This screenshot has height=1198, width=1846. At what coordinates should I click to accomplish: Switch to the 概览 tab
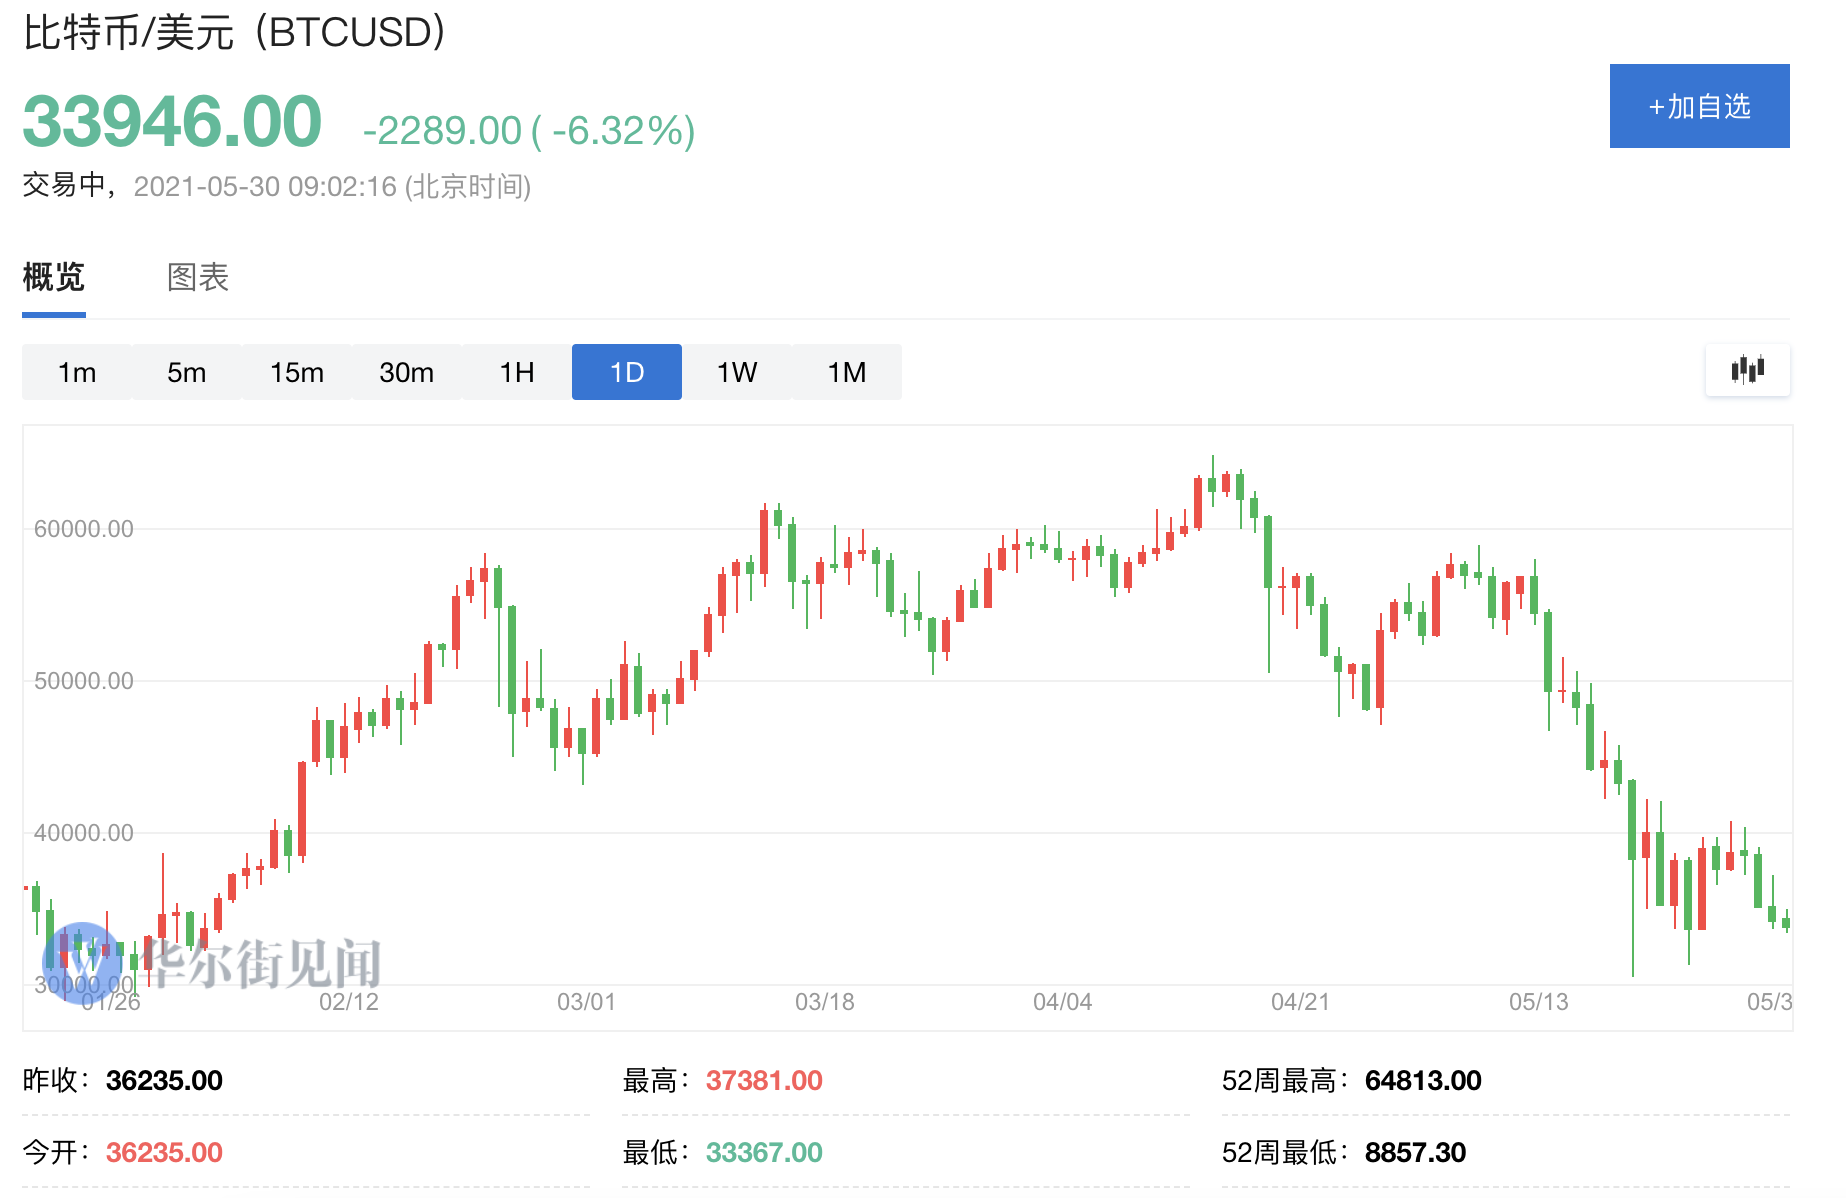52,278
